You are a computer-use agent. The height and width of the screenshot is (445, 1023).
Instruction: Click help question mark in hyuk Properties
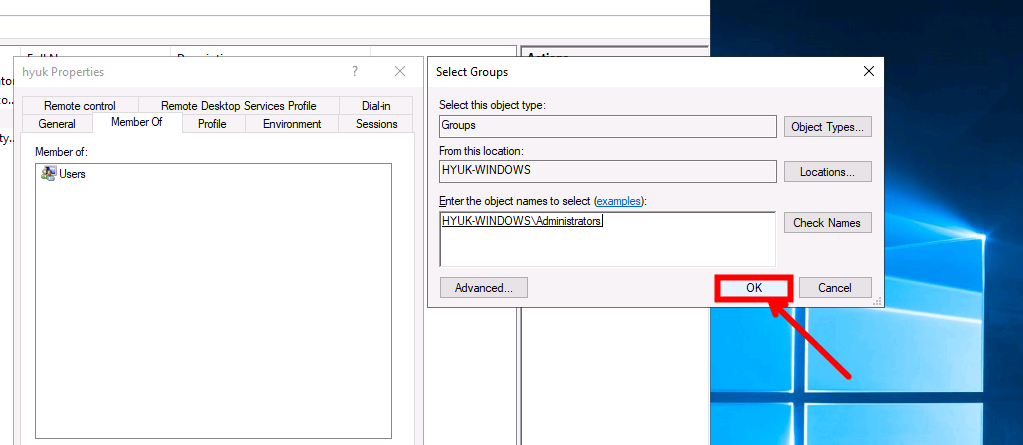coord(354,71)
